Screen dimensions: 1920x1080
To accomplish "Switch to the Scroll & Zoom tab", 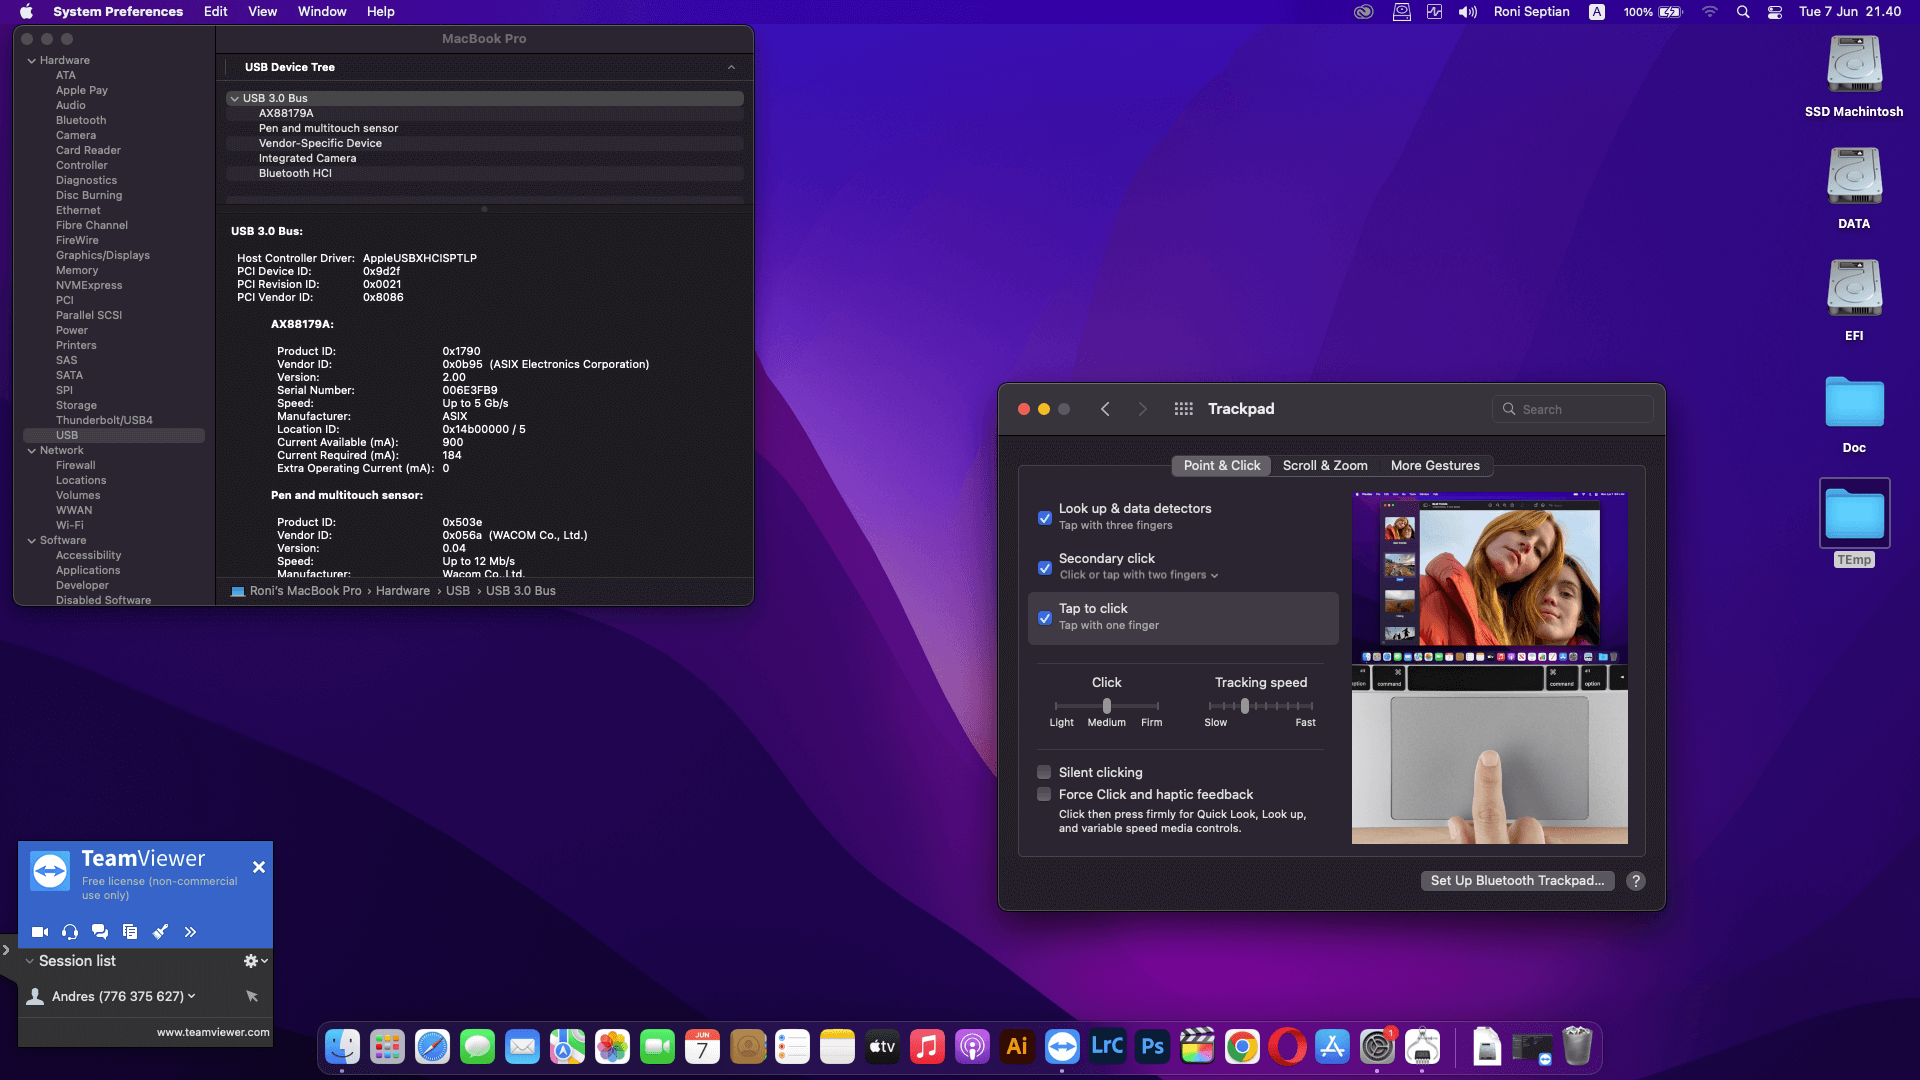I will 1325,466.
